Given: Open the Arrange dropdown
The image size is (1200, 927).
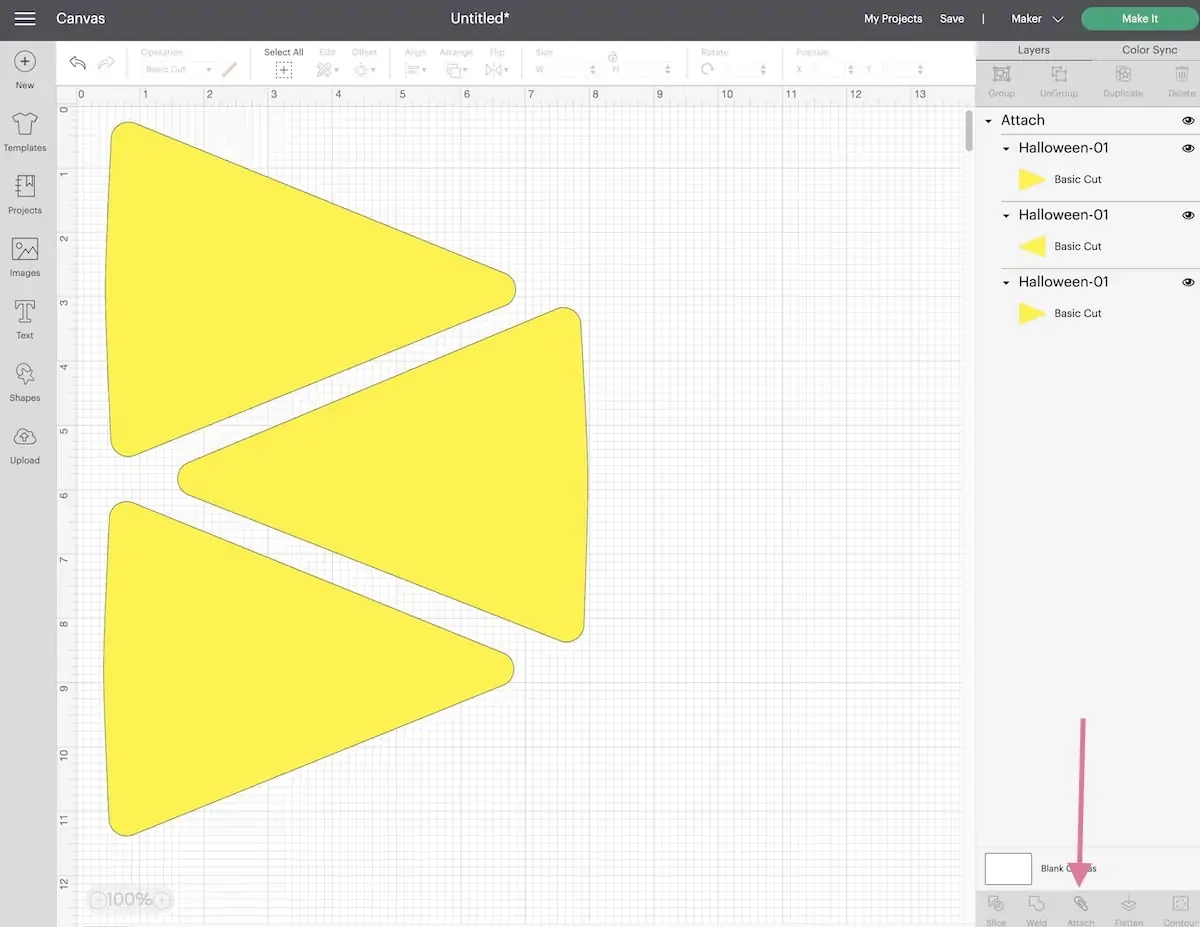Looking at the screenshot, I should (x=456, y=70).
